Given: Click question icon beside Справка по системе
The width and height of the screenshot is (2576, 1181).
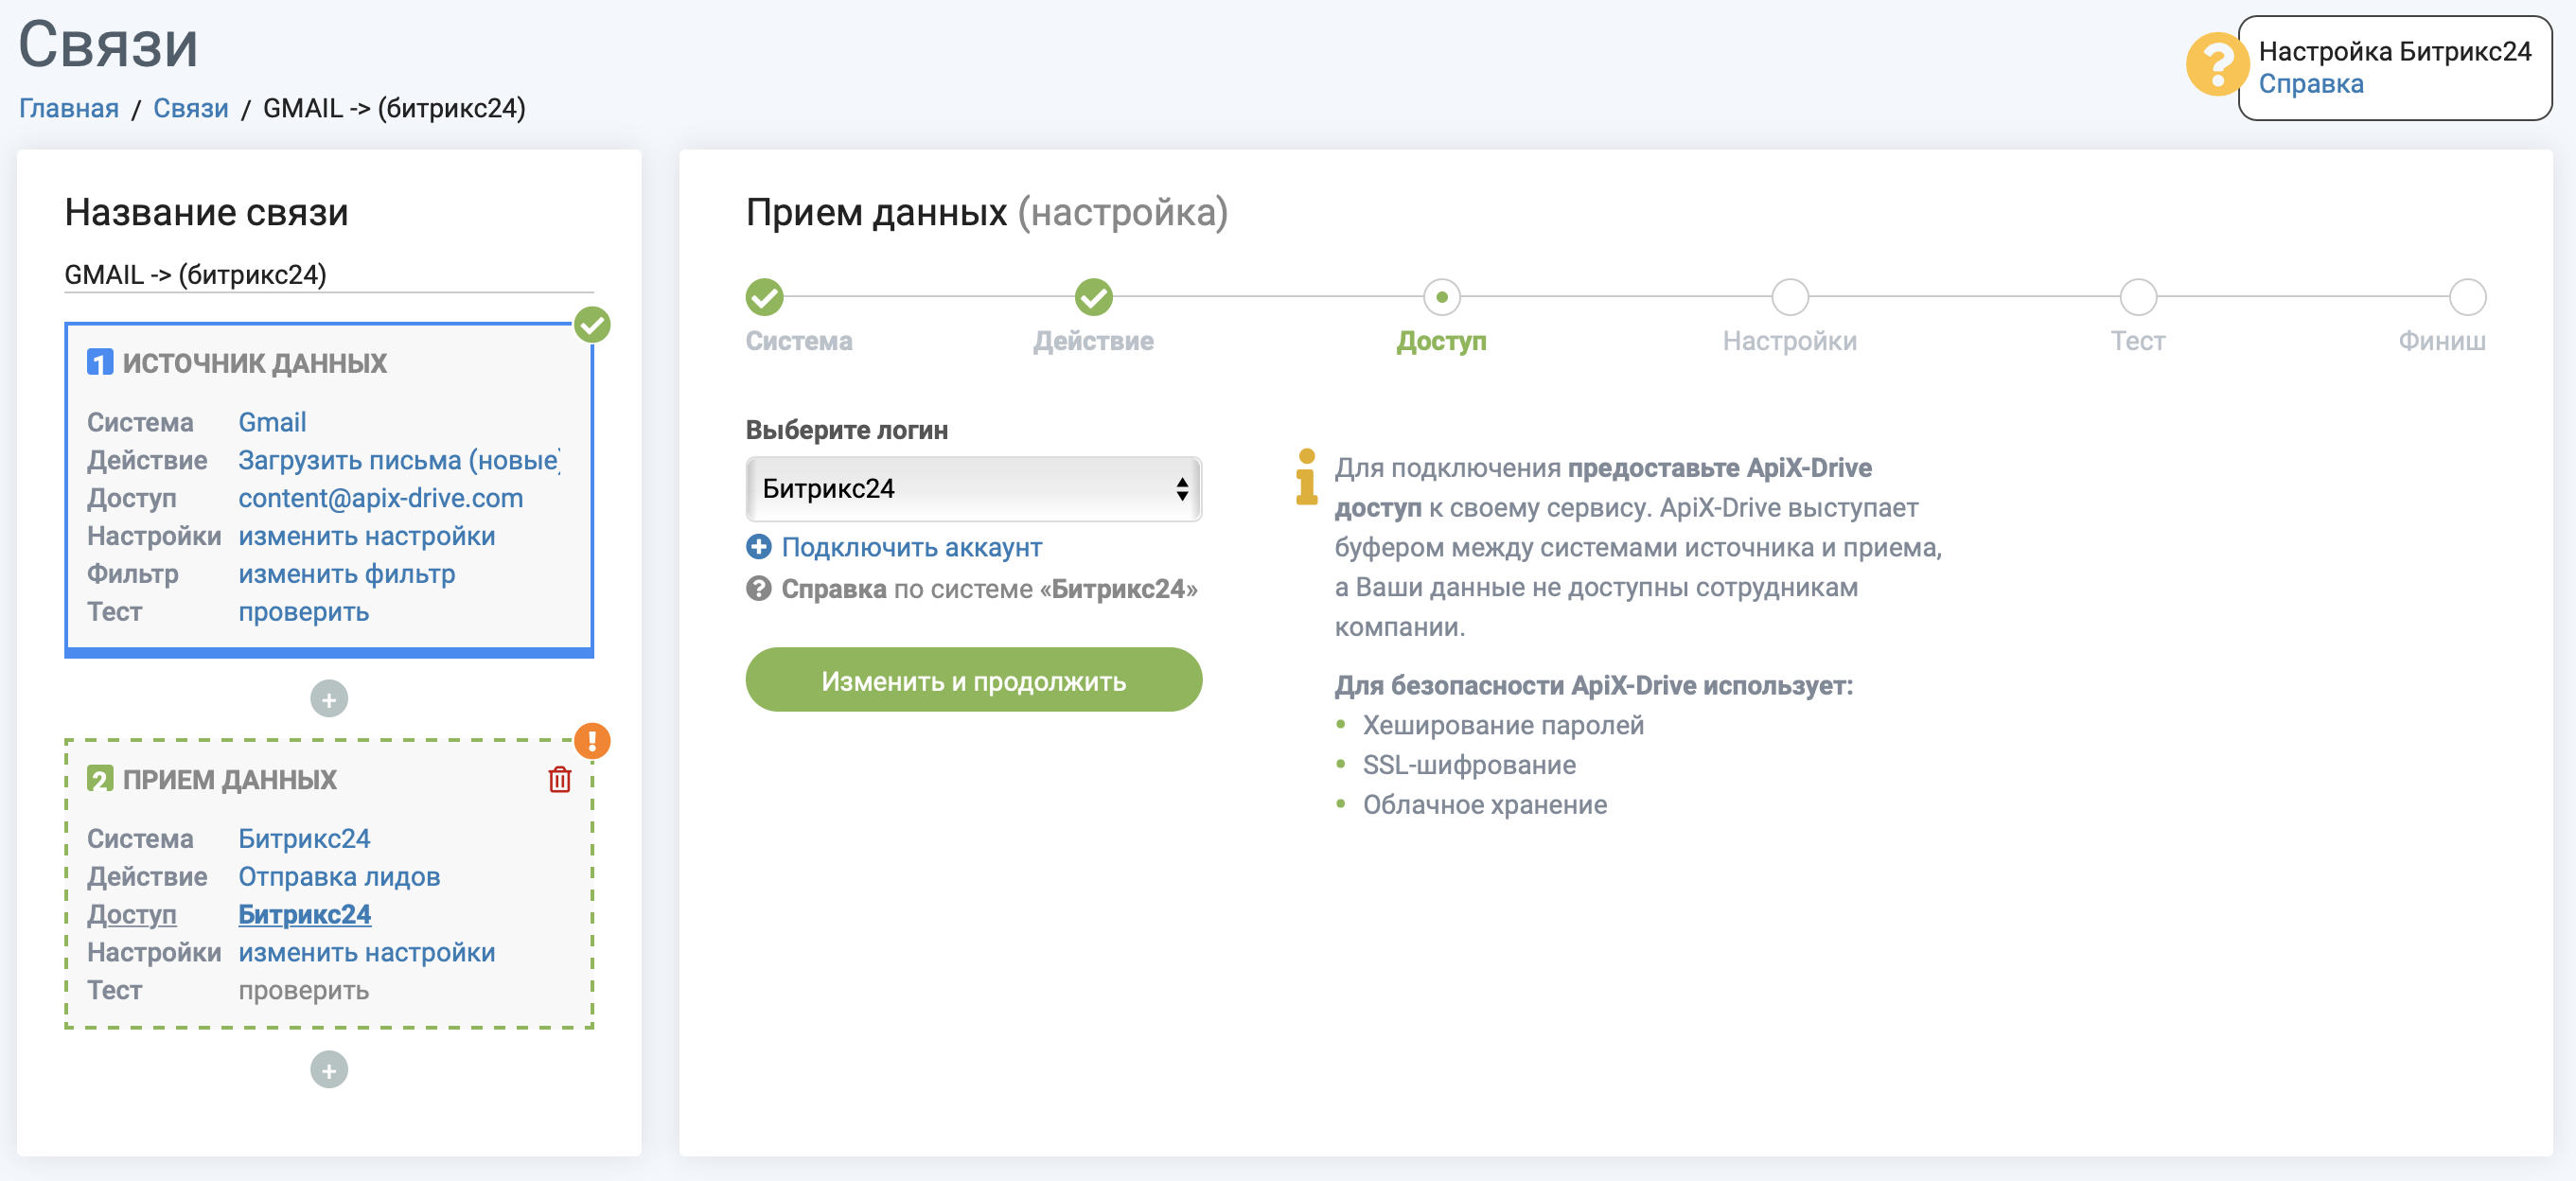Looking at the screenshot, I should (759, 589).
